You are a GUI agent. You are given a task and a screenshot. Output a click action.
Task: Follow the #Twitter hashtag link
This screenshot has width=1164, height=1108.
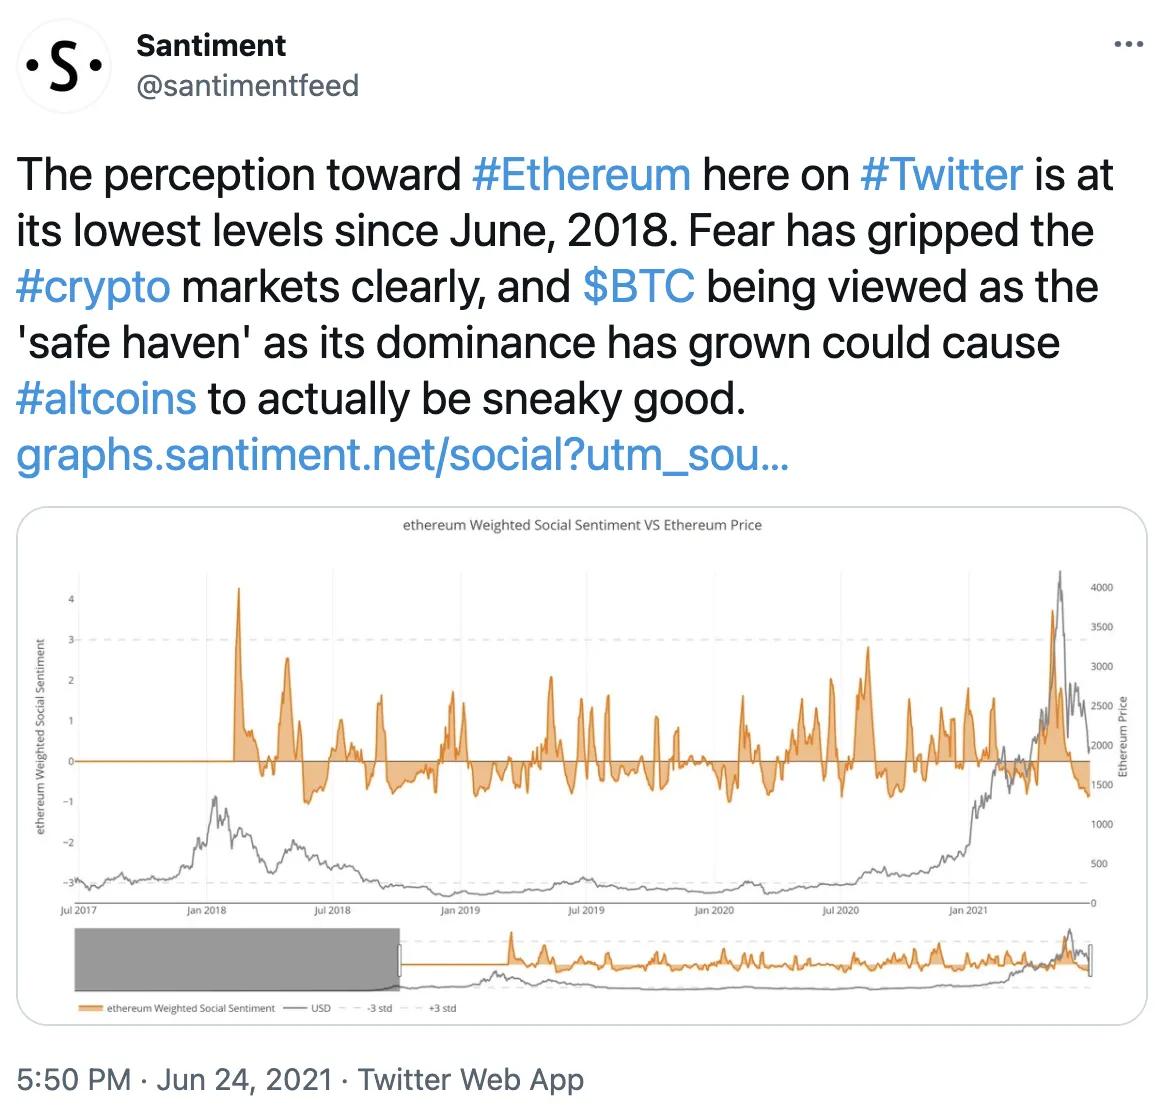pos(941,175)
